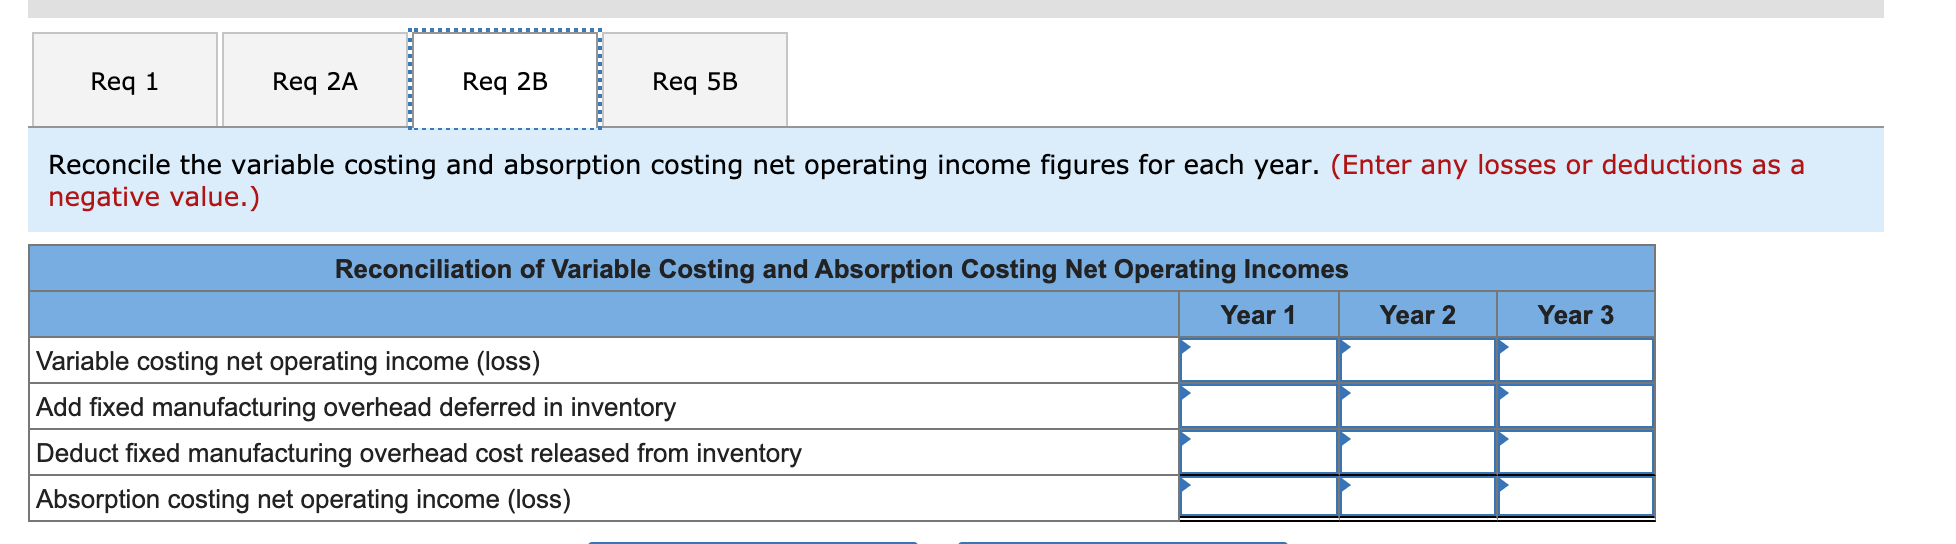The width and height of the screenshot is (1956, 544).
Task: Select Year 2 overhead deferred in inventory cell
Action: click(x=1417, y=406)
